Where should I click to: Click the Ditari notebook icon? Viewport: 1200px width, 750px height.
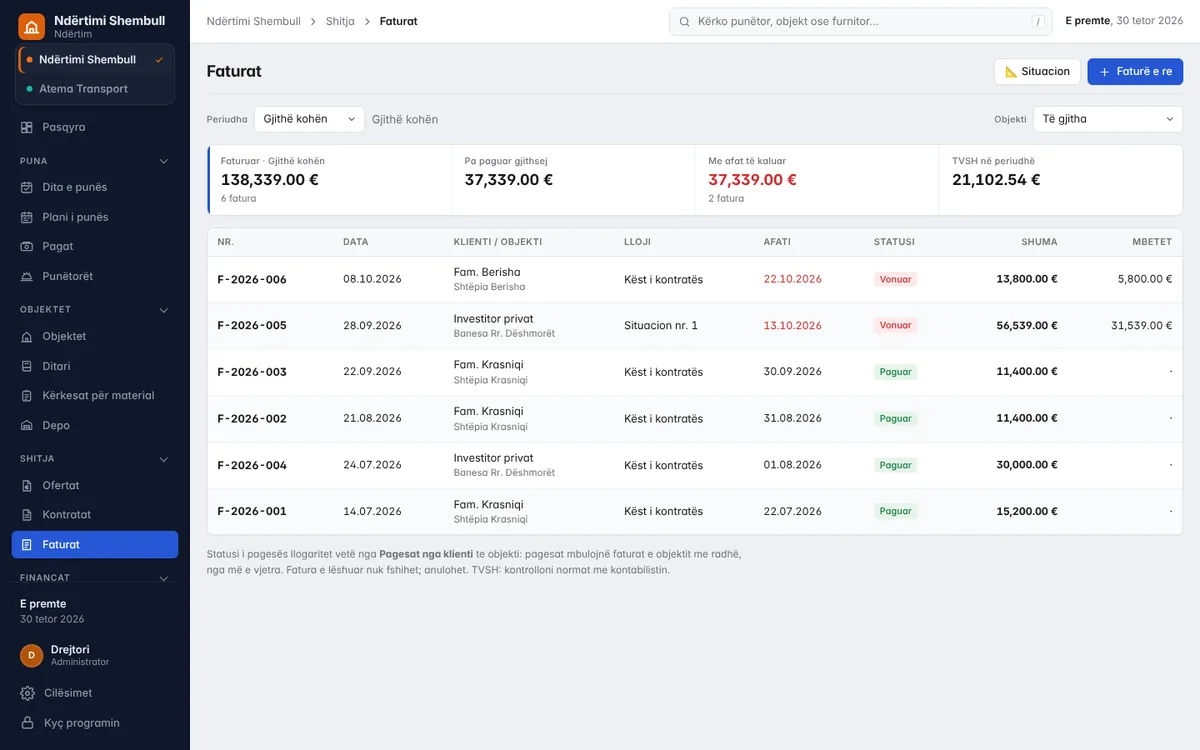point(27,366)
